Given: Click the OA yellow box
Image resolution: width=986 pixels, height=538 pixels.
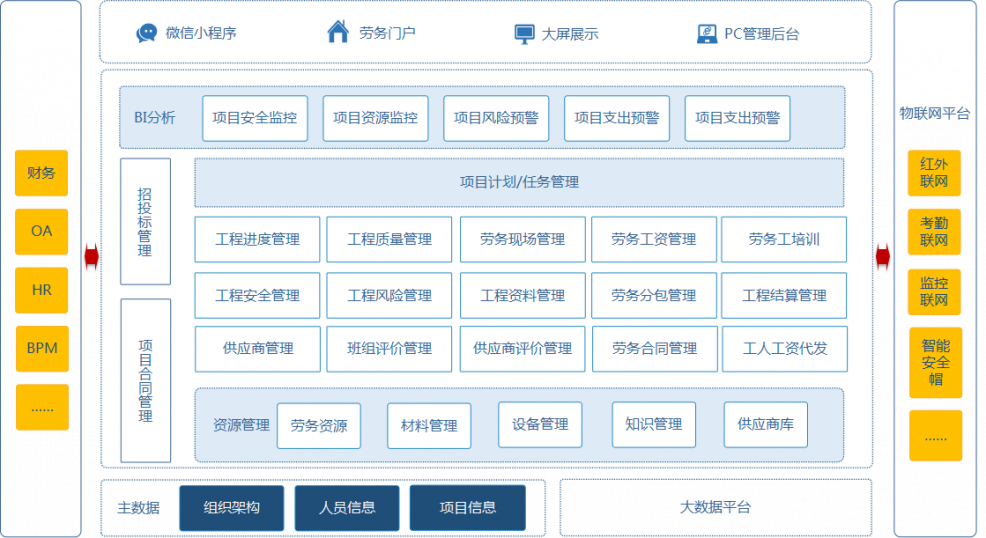Looking at the screenshot, I should point(42,231).
